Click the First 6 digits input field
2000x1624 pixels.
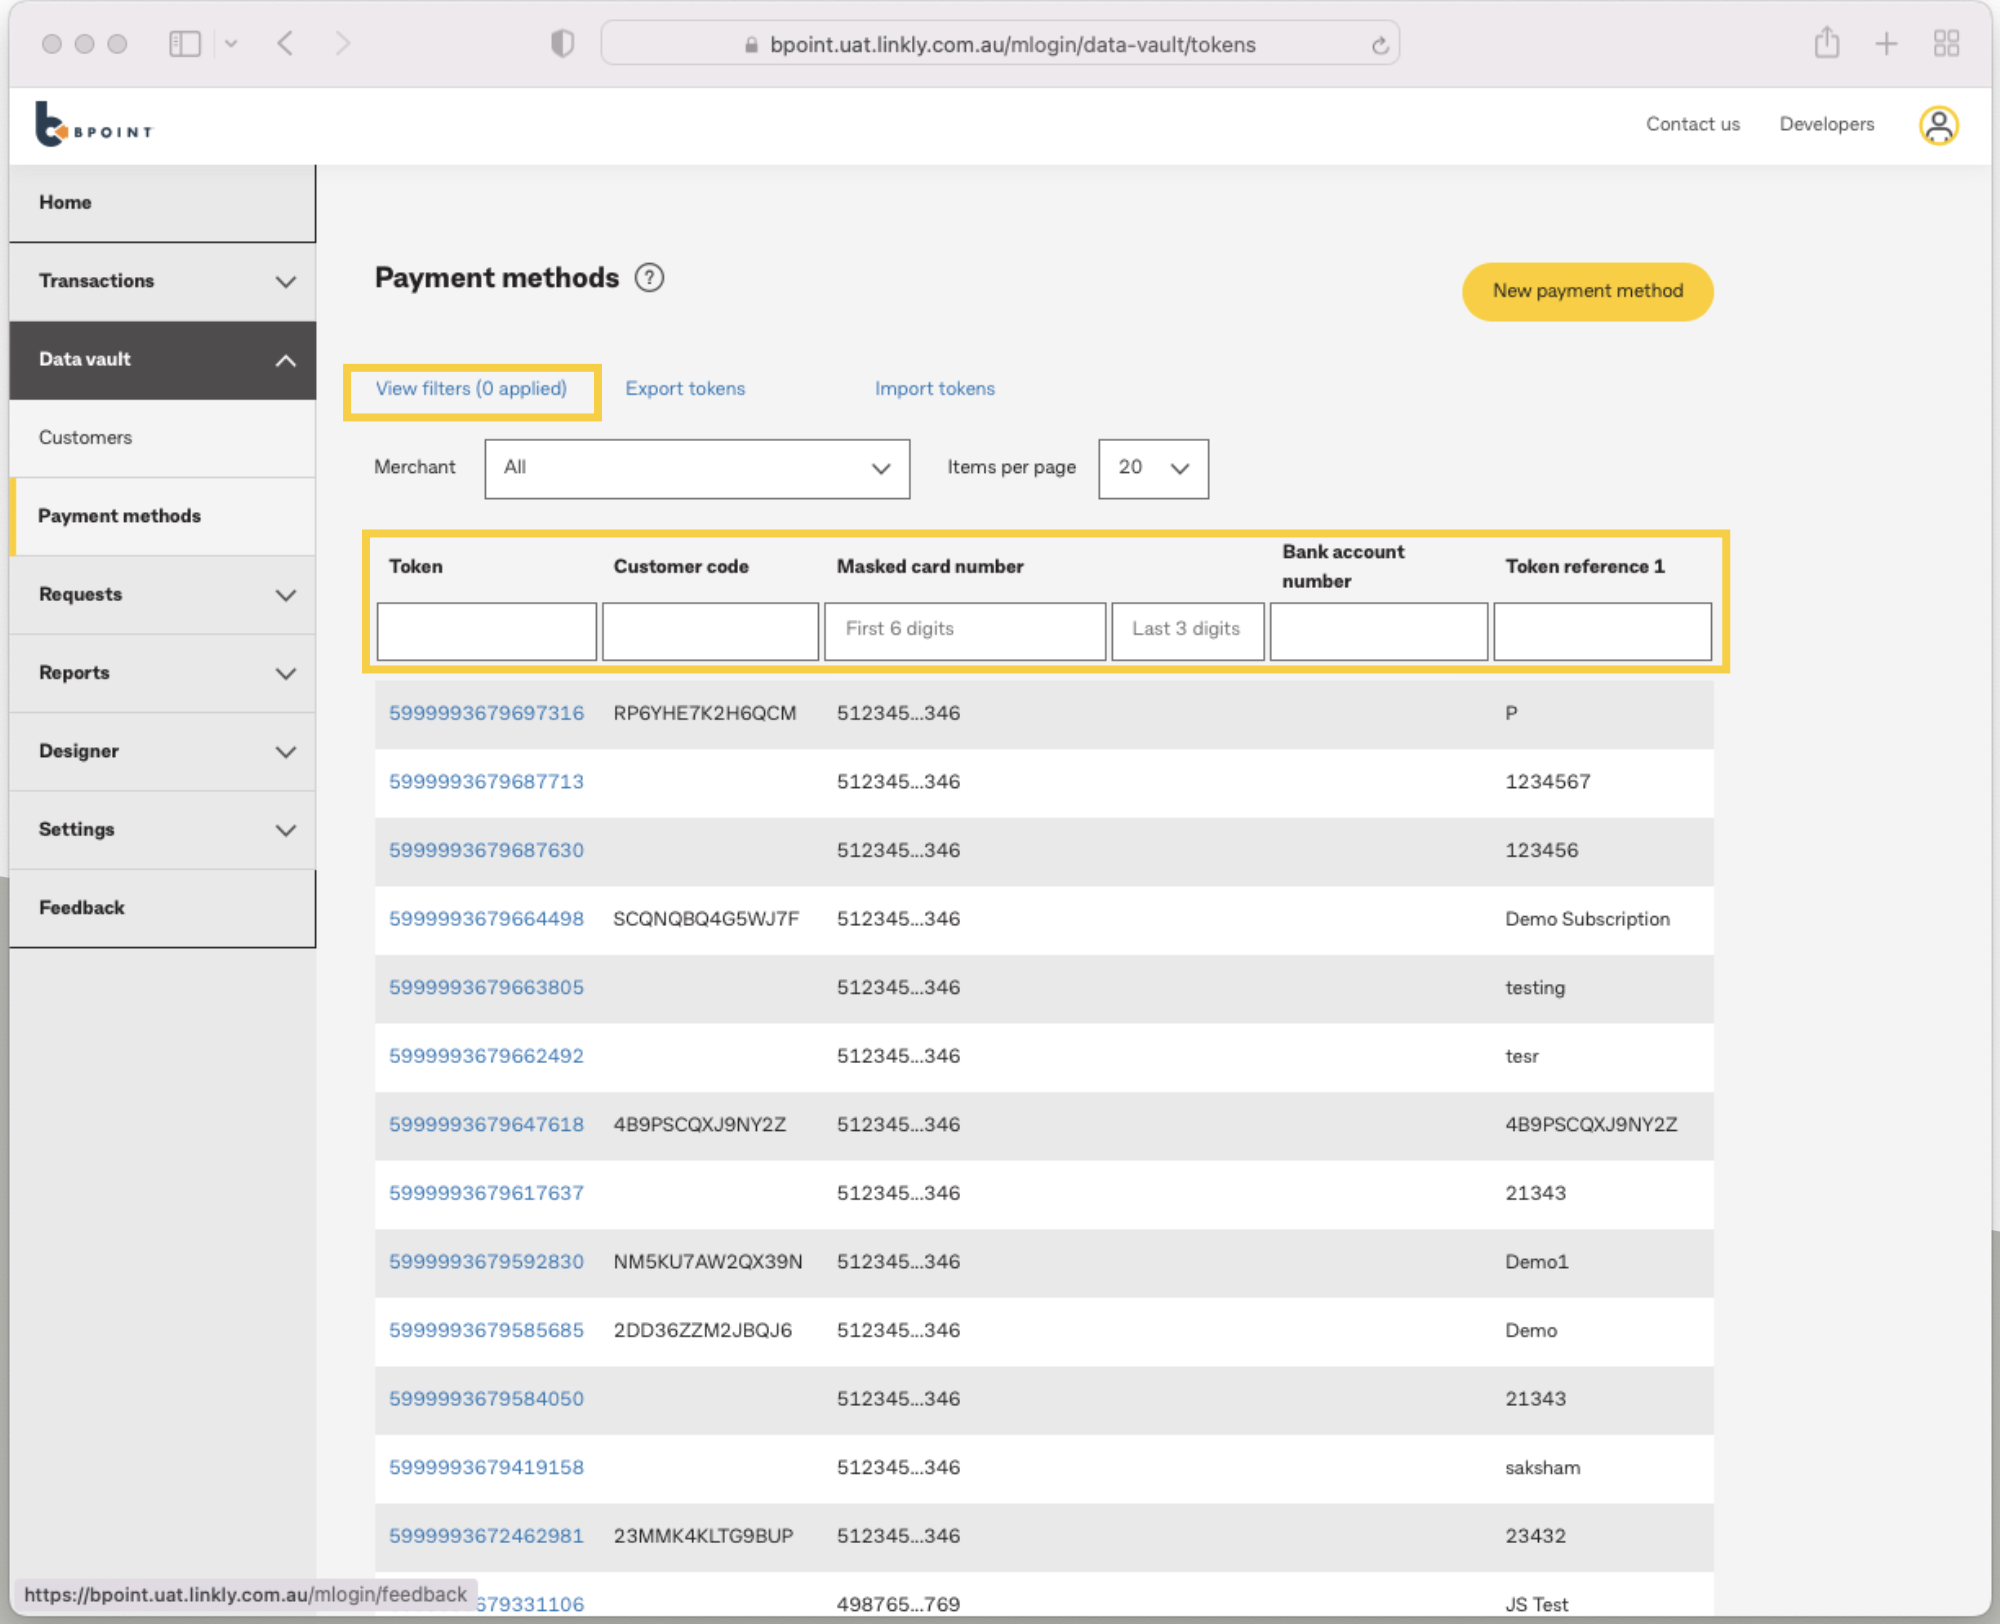point(964,630)
